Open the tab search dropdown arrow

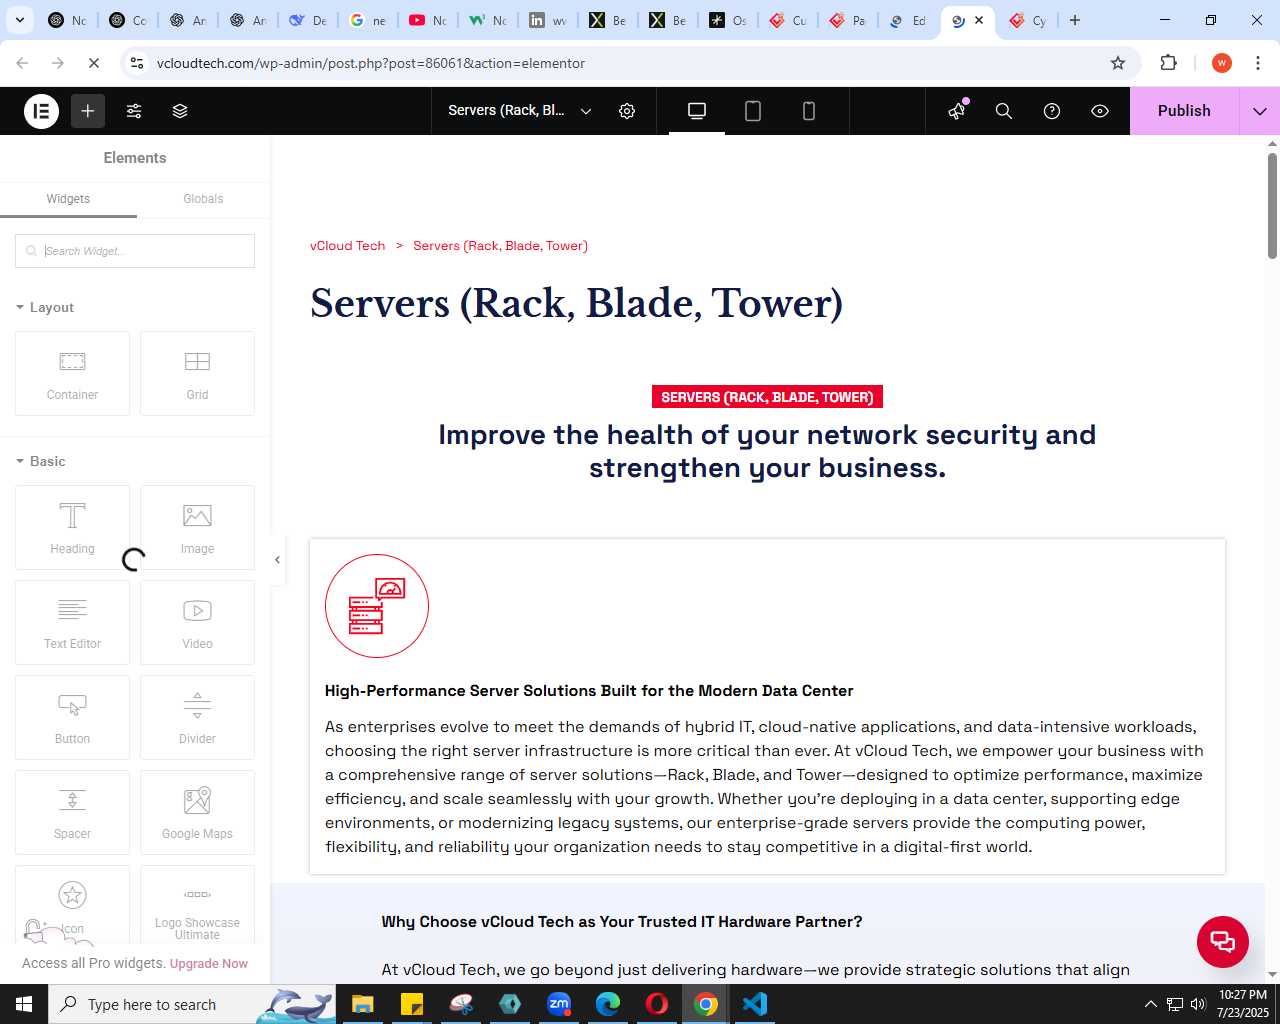(x=20, y=20)
